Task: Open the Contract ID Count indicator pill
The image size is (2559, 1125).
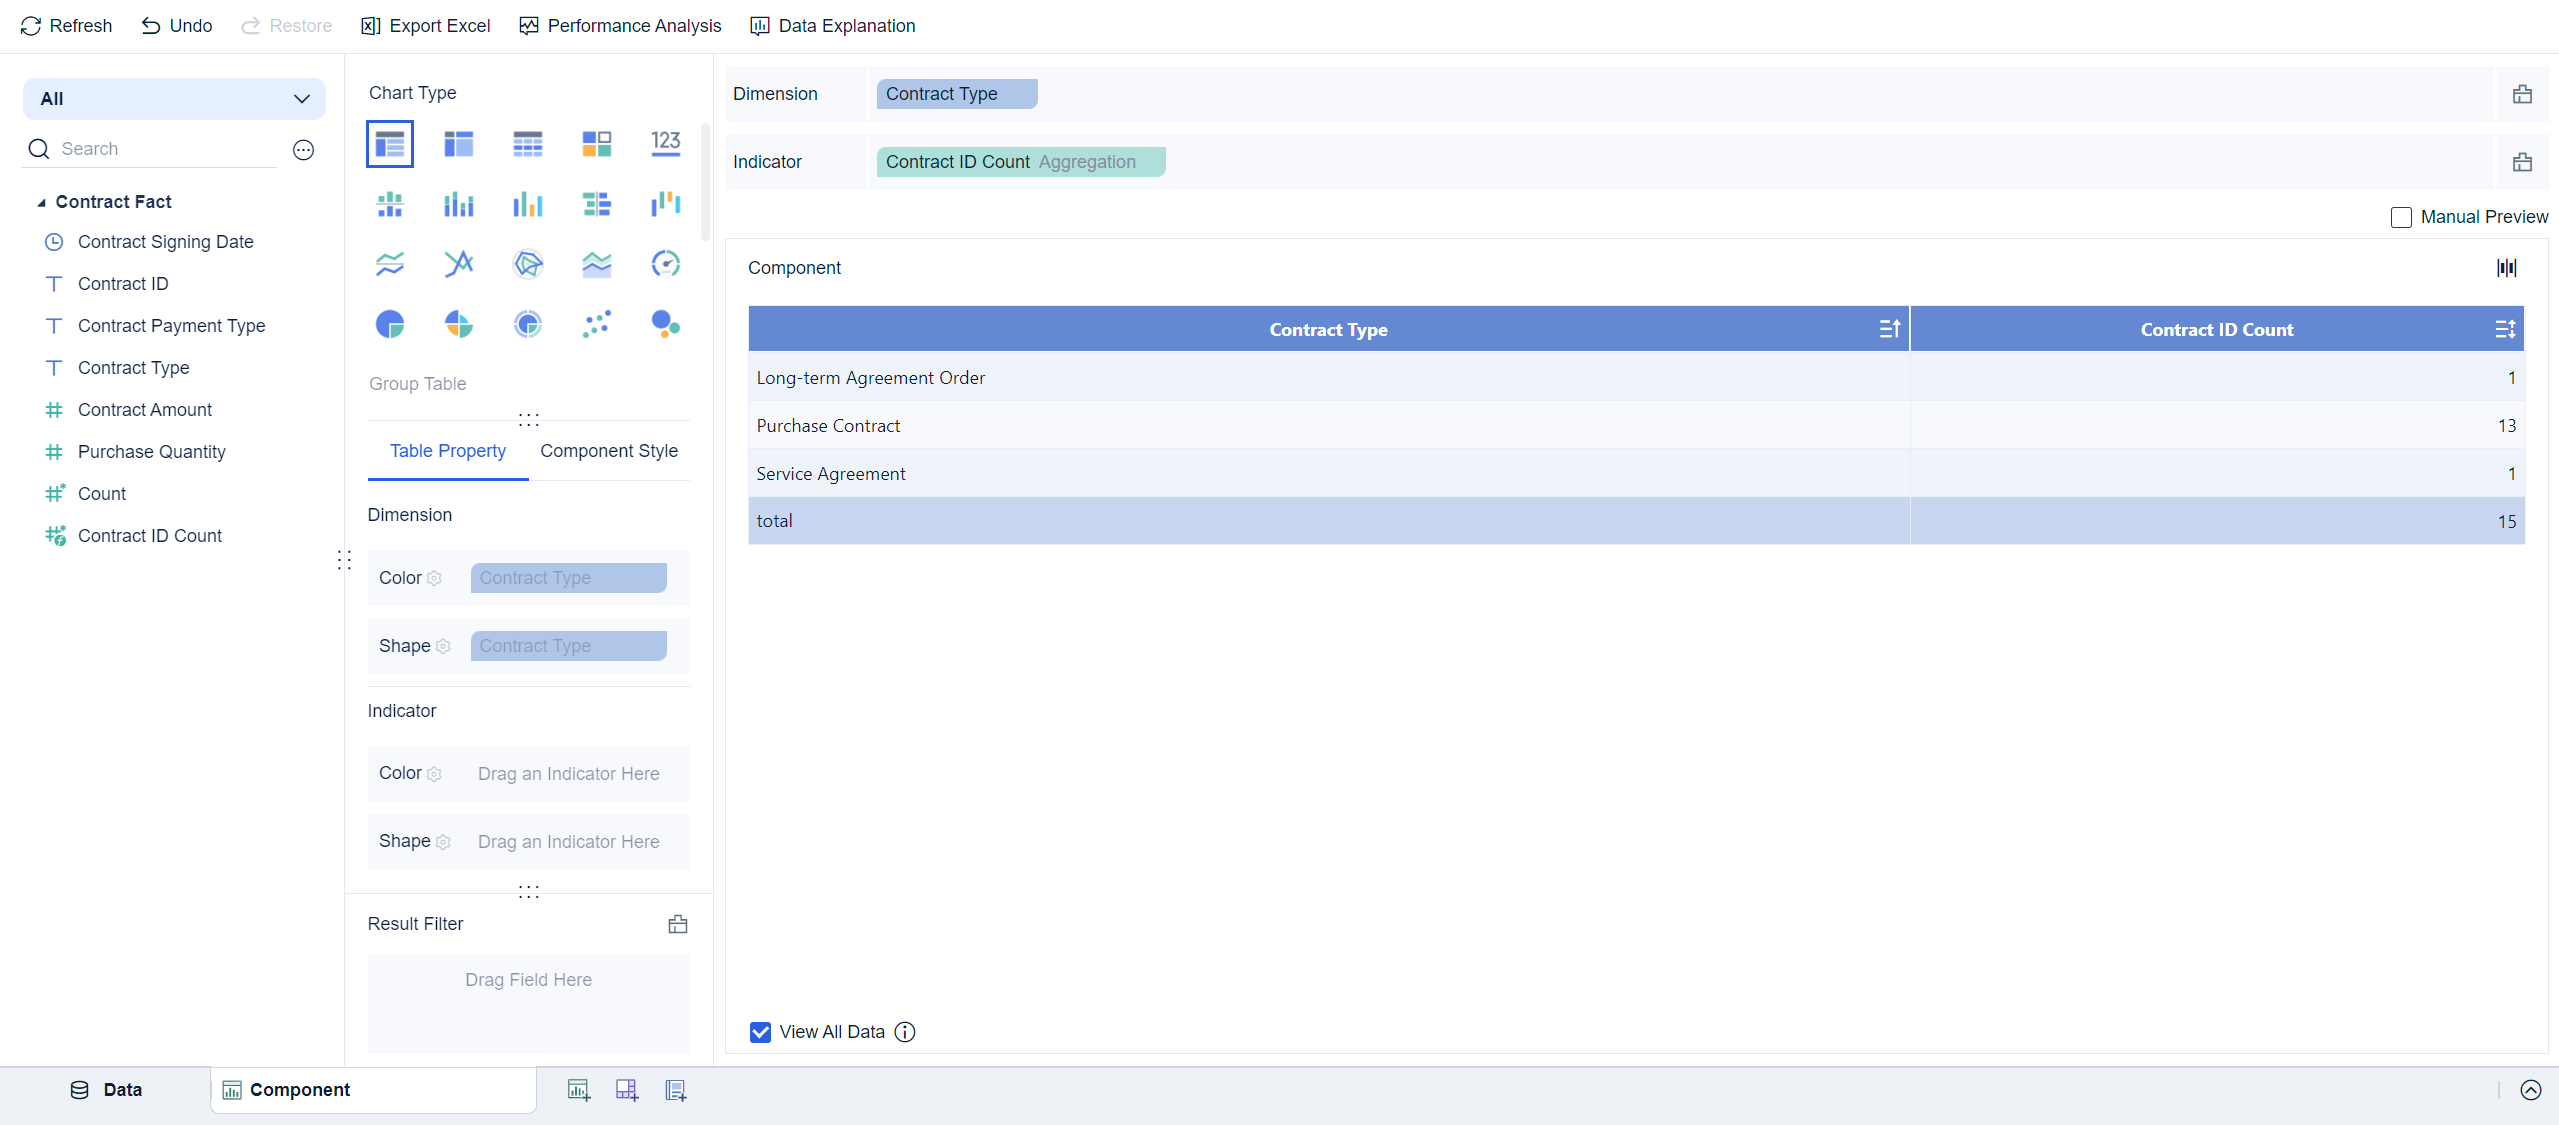Action: point(1021,162)
